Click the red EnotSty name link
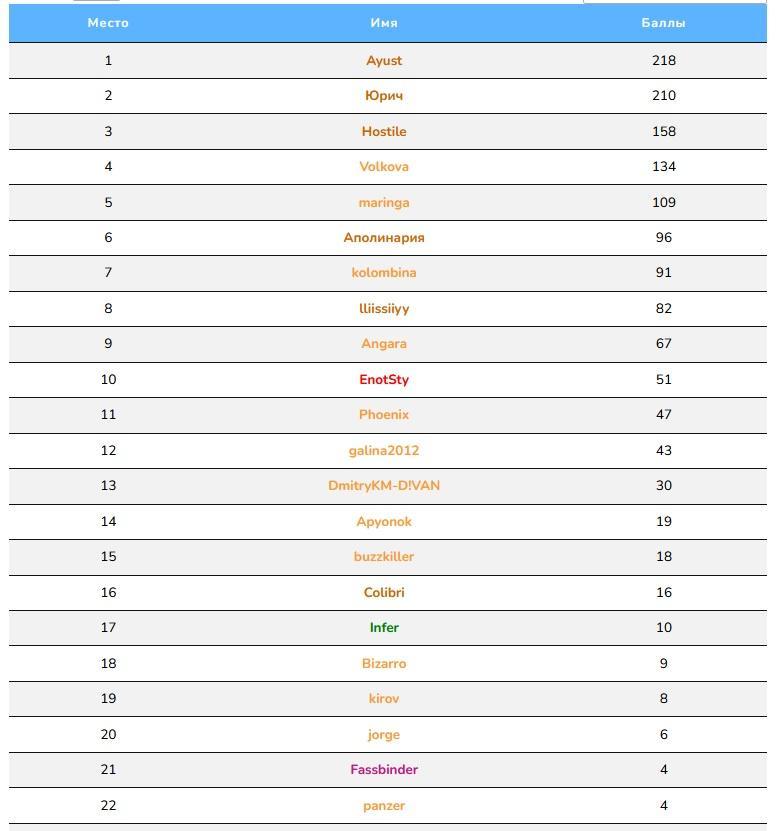This screenshot has height=831, width=779. pos(384,380)
